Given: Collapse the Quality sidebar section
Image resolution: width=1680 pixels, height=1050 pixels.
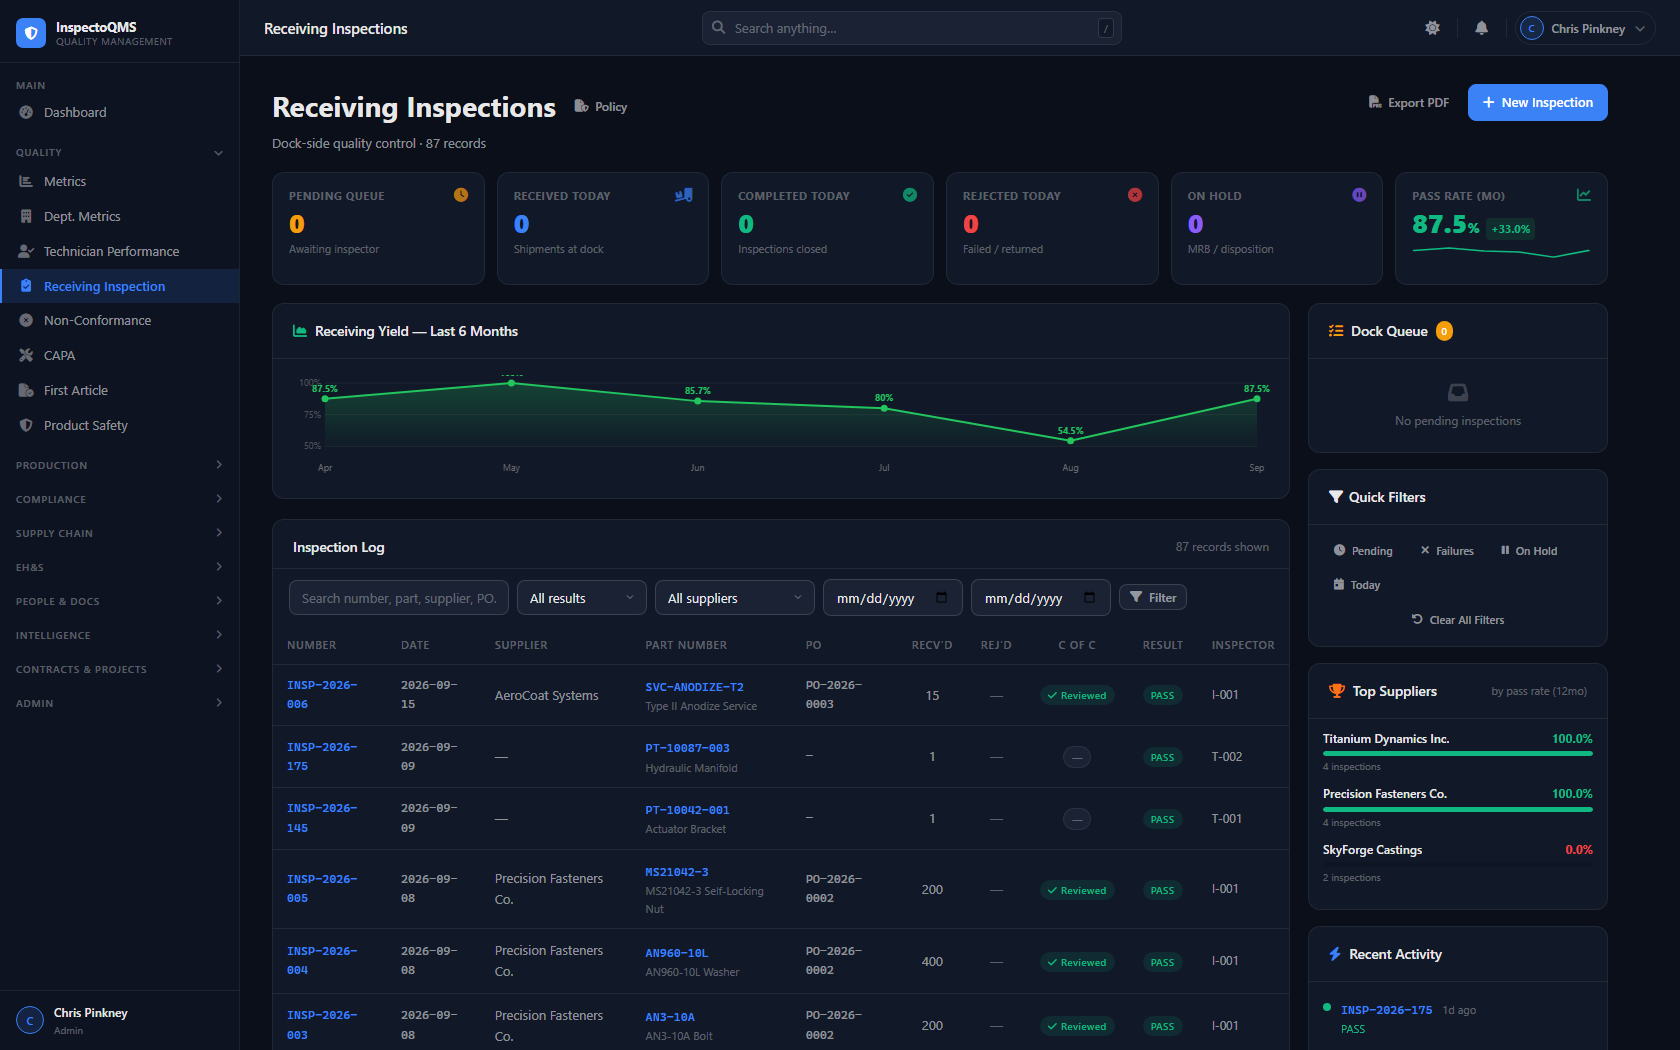Looking at the screenshot, I should pyautogui.click(x=218, y=153).
